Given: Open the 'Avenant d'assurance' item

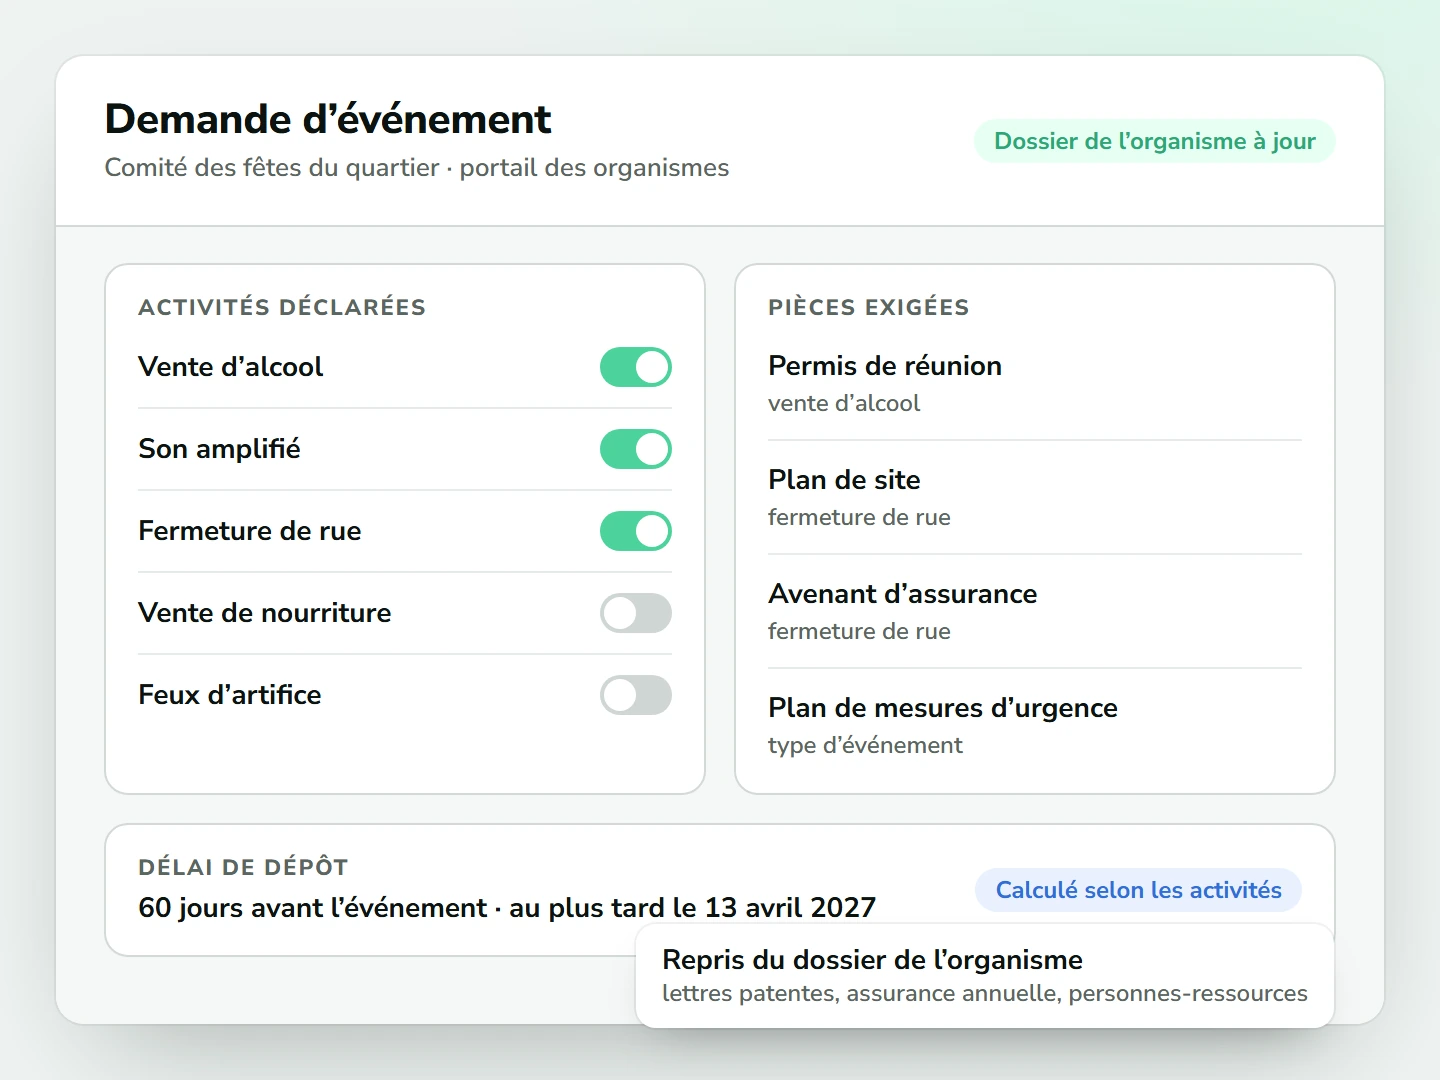Looking at the screenshot, I should (1035, 611).
